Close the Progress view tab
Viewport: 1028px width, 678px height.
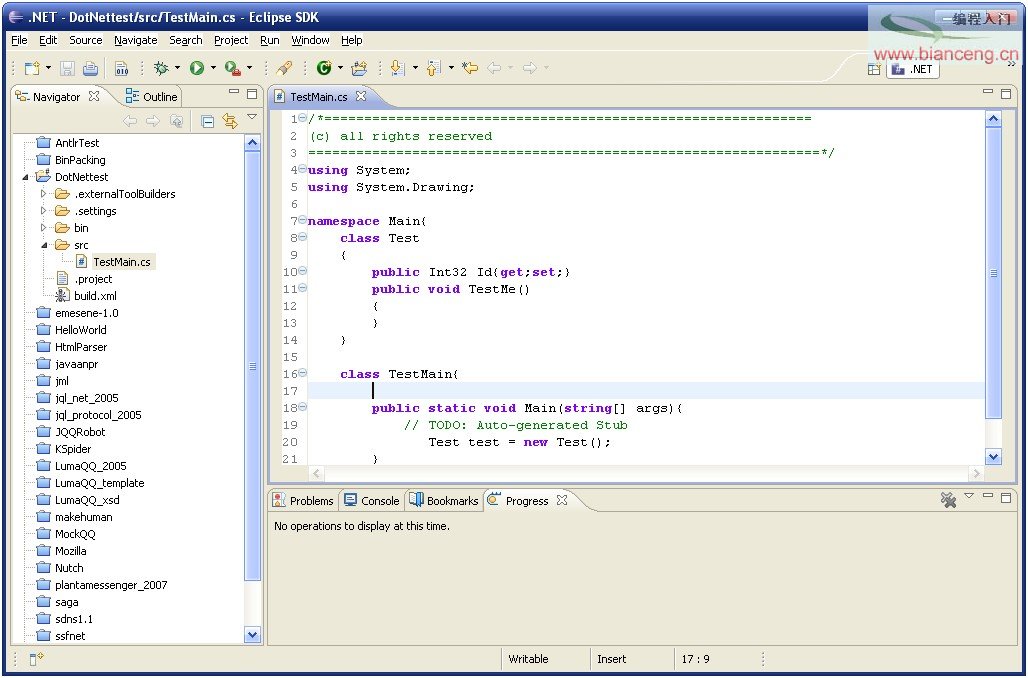[561, 500]
